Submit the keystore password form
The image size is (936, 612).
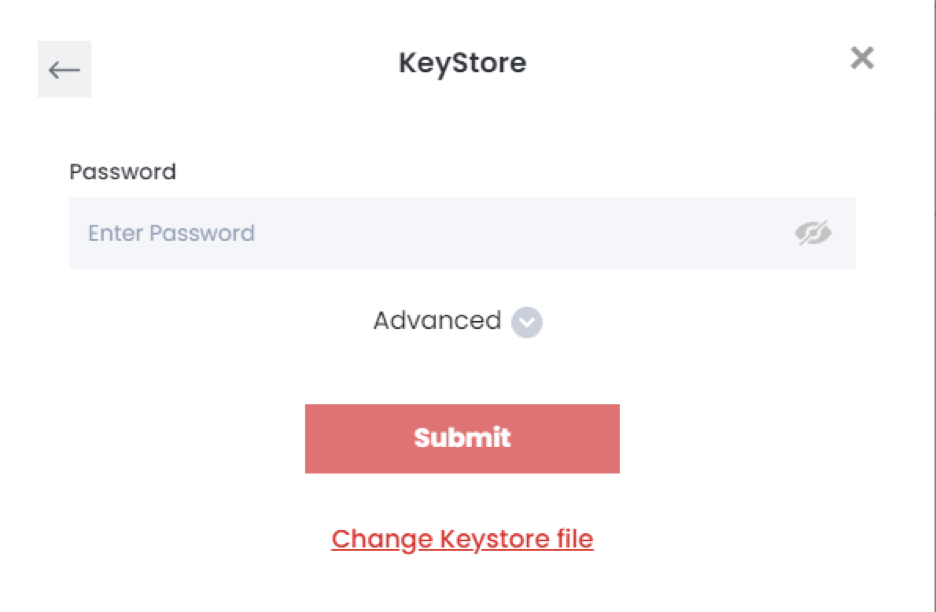click(462, 439)
